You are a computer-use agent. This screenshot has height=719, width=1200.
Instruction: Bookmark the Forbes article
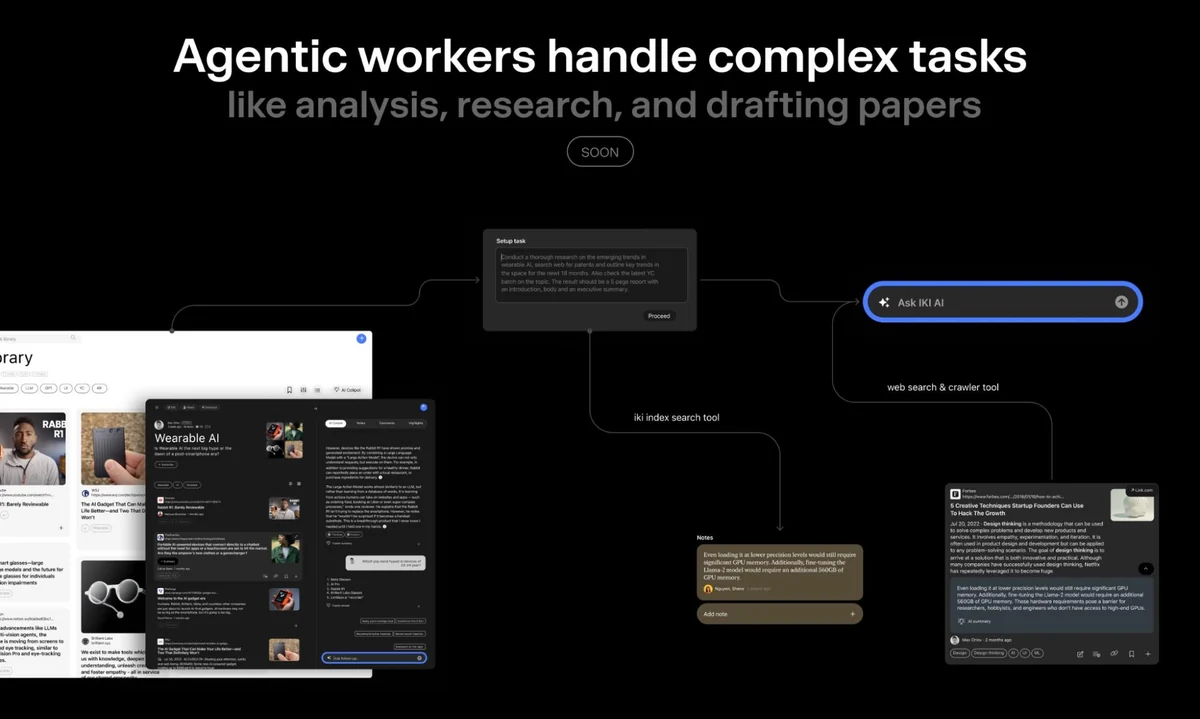click(x=1131, y=654)
